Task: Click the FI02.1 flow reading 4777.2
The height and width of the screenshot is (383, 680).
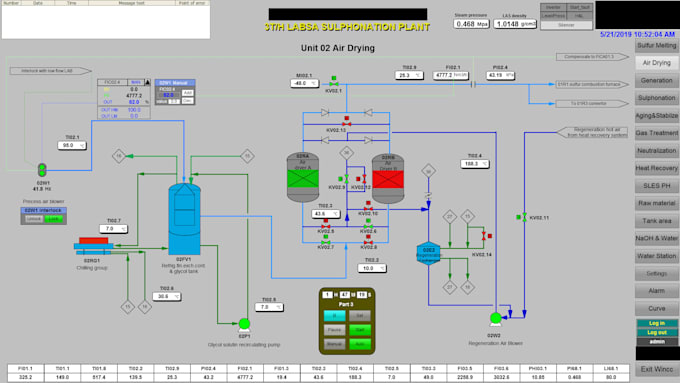Action: (x=451, y=75)
